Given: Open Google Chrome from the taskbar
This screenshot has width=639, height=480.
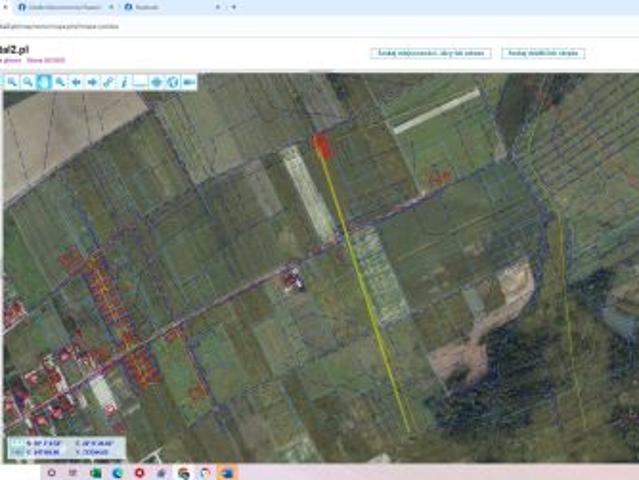Looking at the screenshot, I should [183, 472].
